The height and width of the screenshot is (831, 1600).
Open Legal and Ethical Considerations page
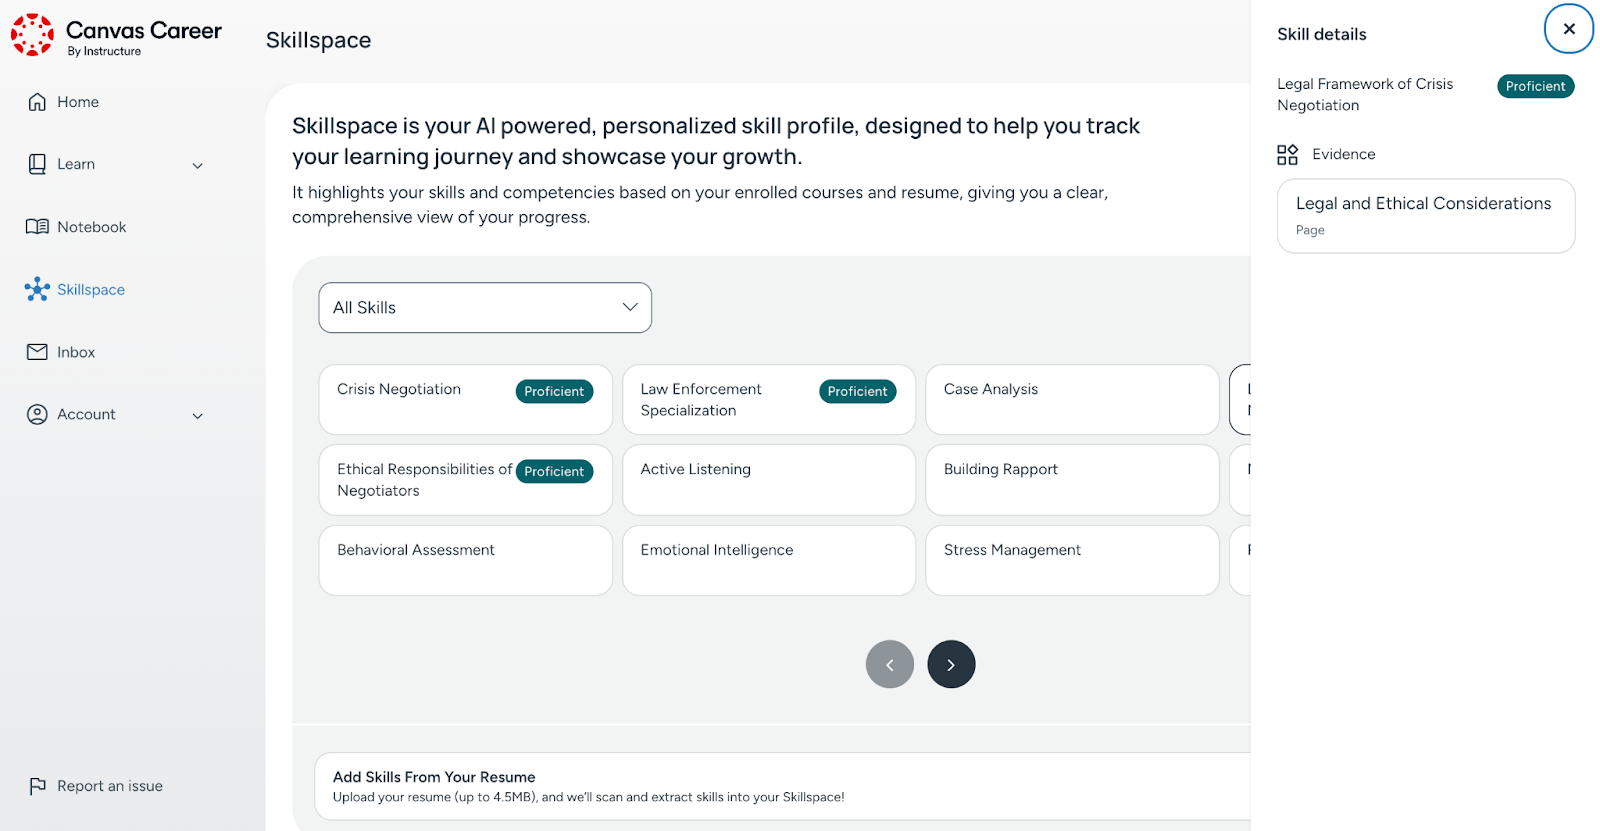1425,215
